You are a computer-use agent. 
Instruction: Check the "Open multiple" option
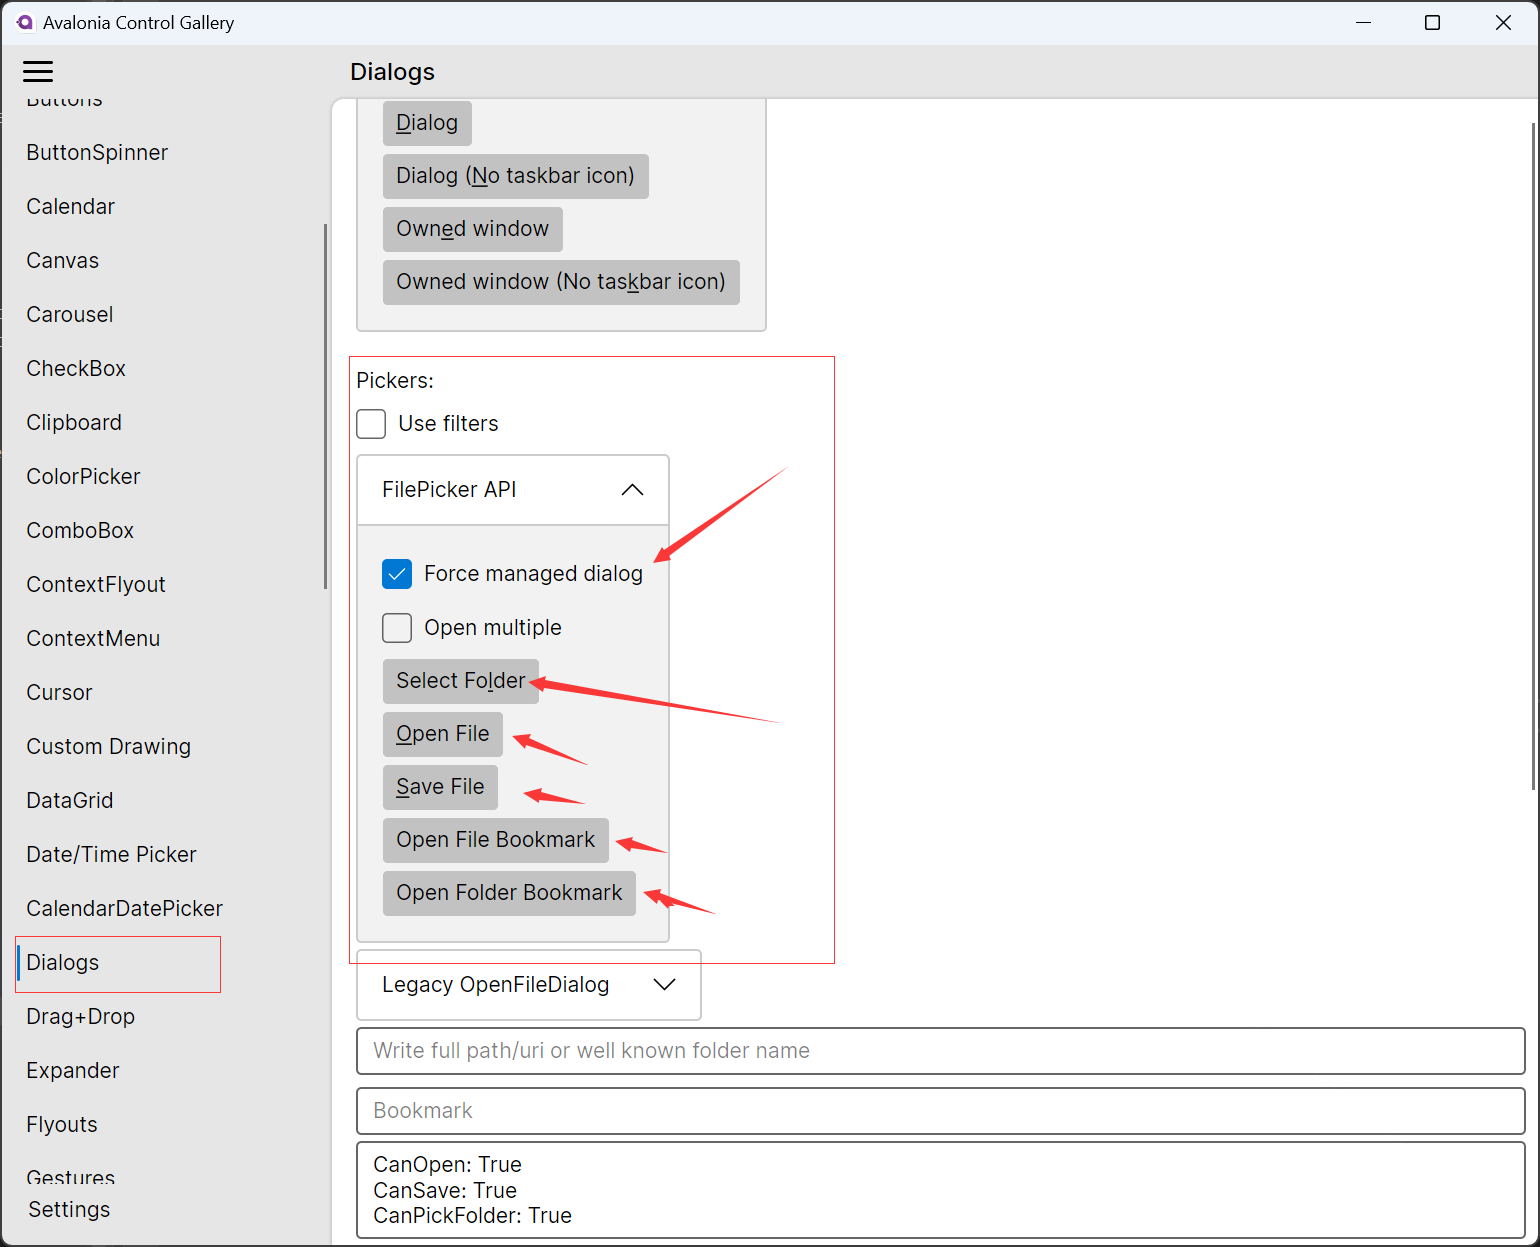397,627
